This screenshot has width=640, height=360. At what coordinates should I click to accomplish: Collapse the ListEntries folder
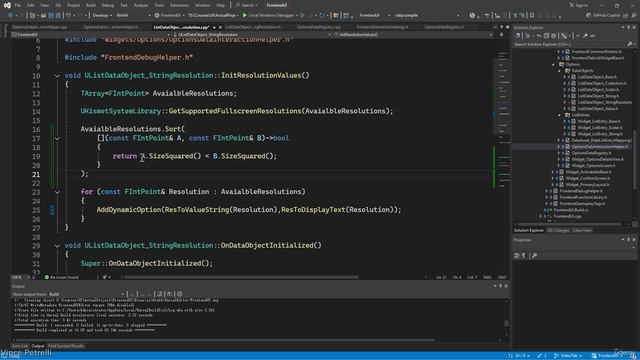point(560,115)
